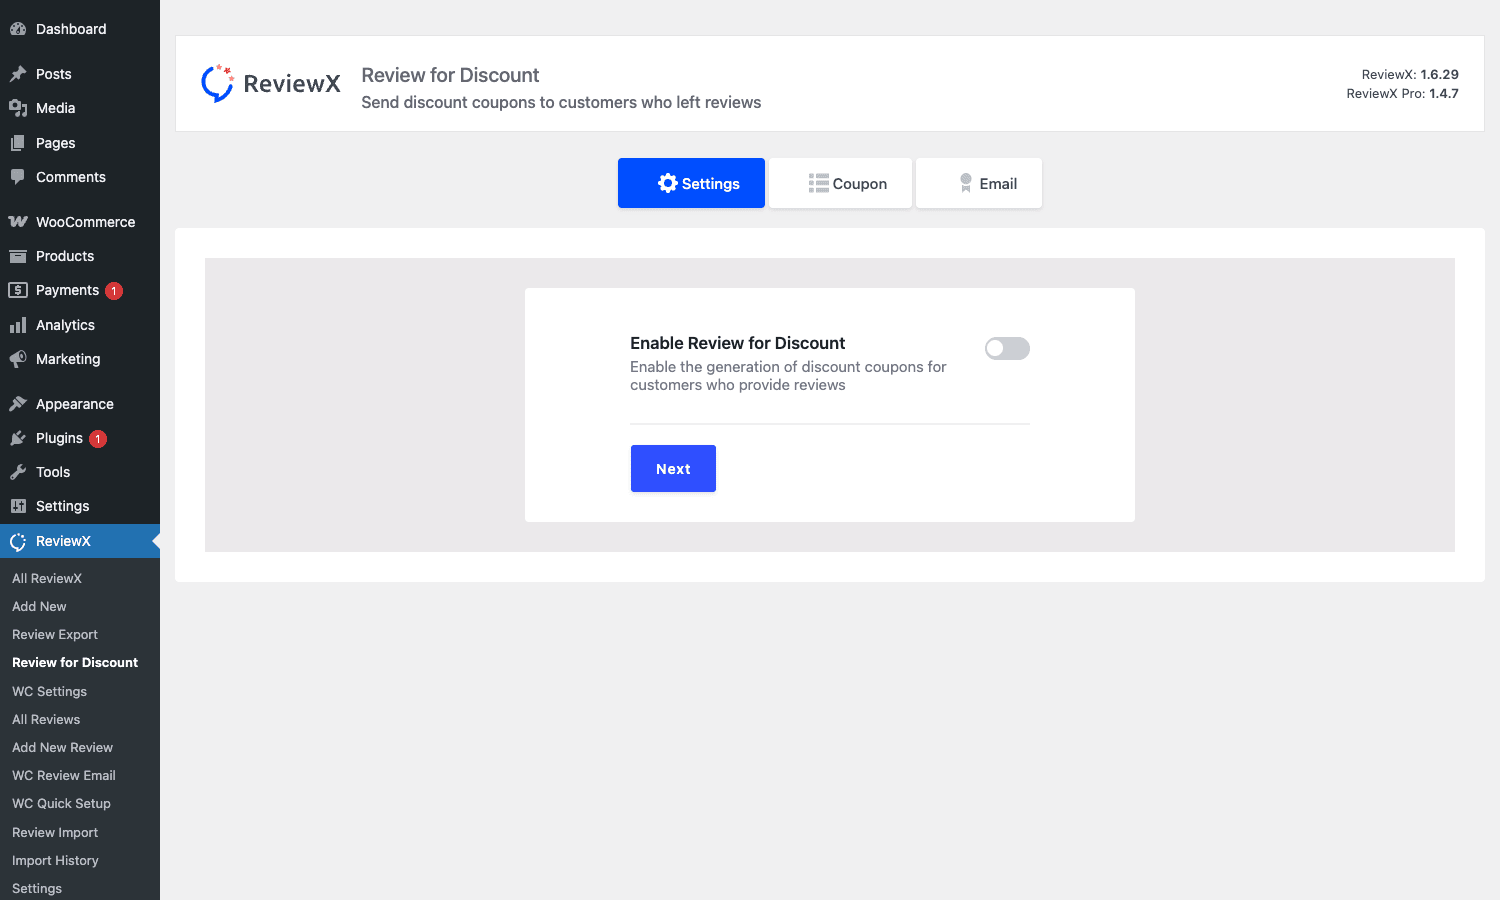
Task: Open the Tools menu item
Action: [x=80, y=472]
